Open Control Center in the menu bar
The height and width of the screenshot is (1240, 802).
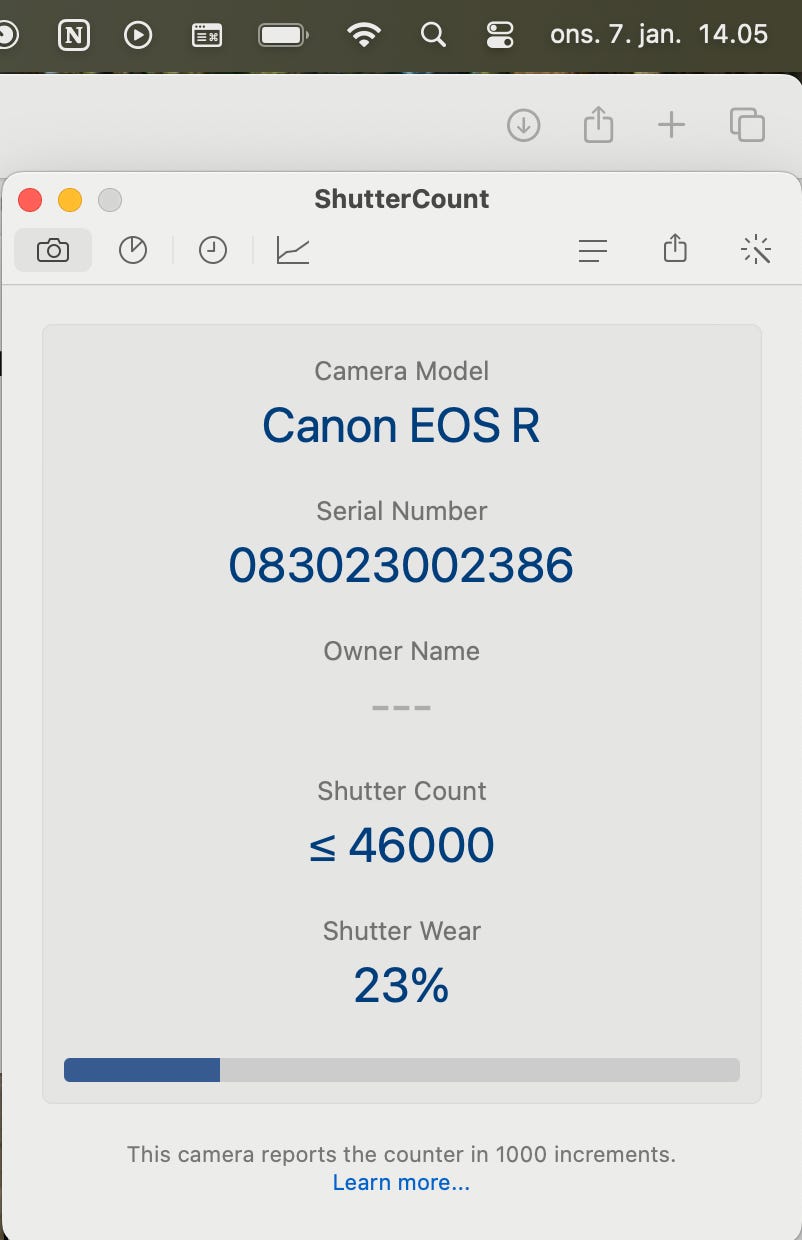point(499,35)
